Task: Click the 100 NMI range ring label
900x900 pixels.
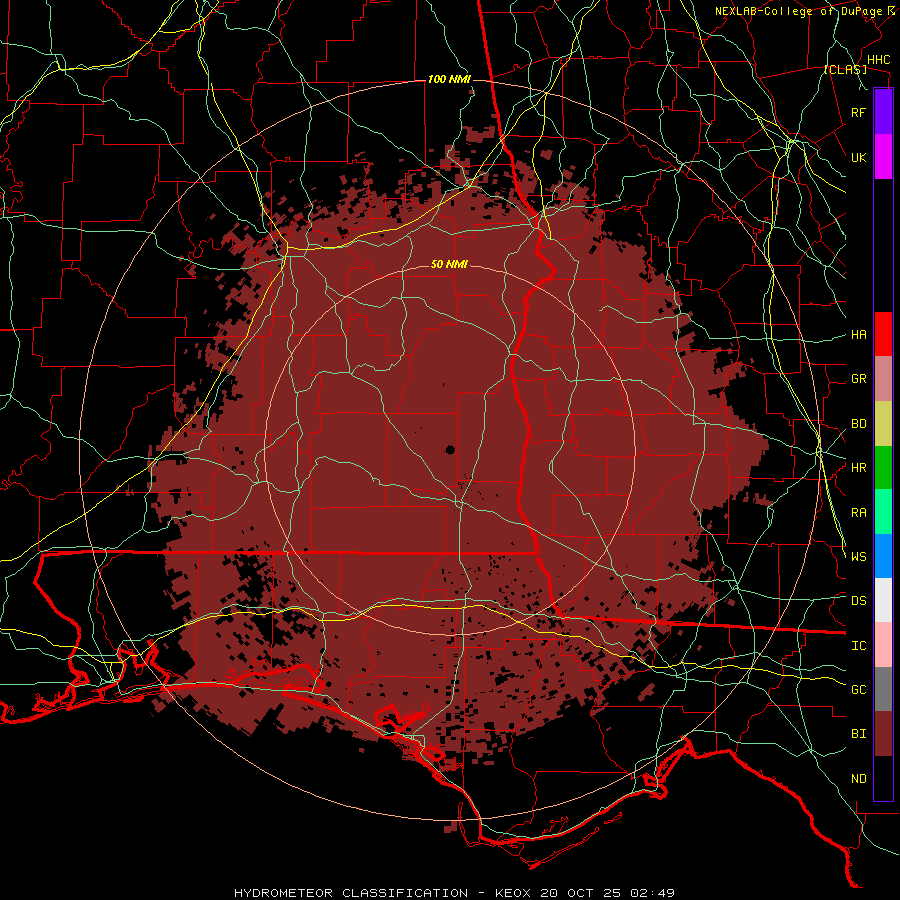Action: 449,79
